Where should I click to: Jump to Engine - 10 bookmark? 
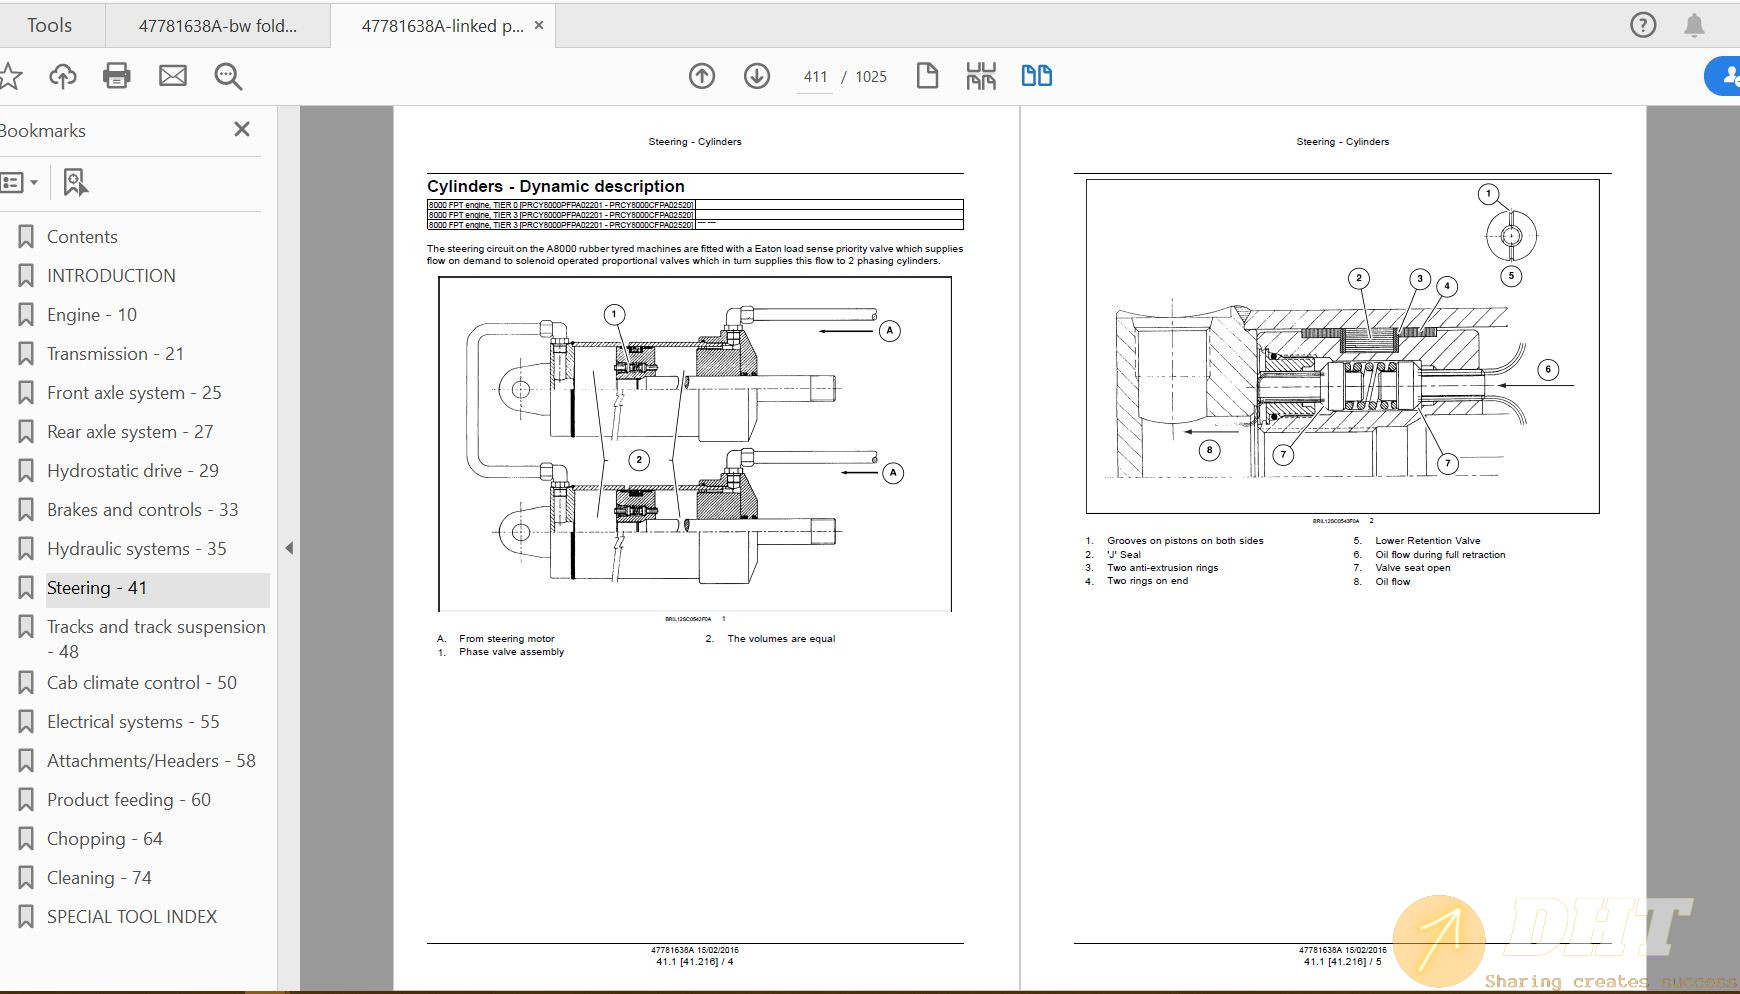click(x=92, y=315)
